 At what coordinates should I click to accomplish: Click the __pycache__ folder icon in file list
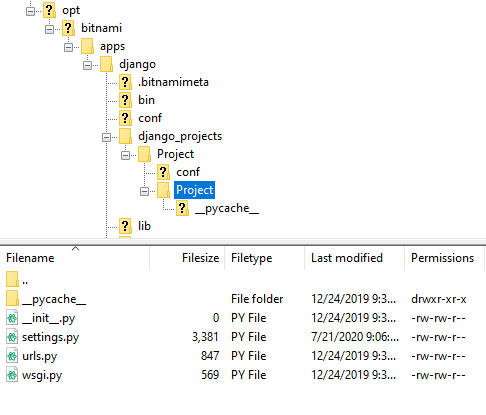(12, 299)
